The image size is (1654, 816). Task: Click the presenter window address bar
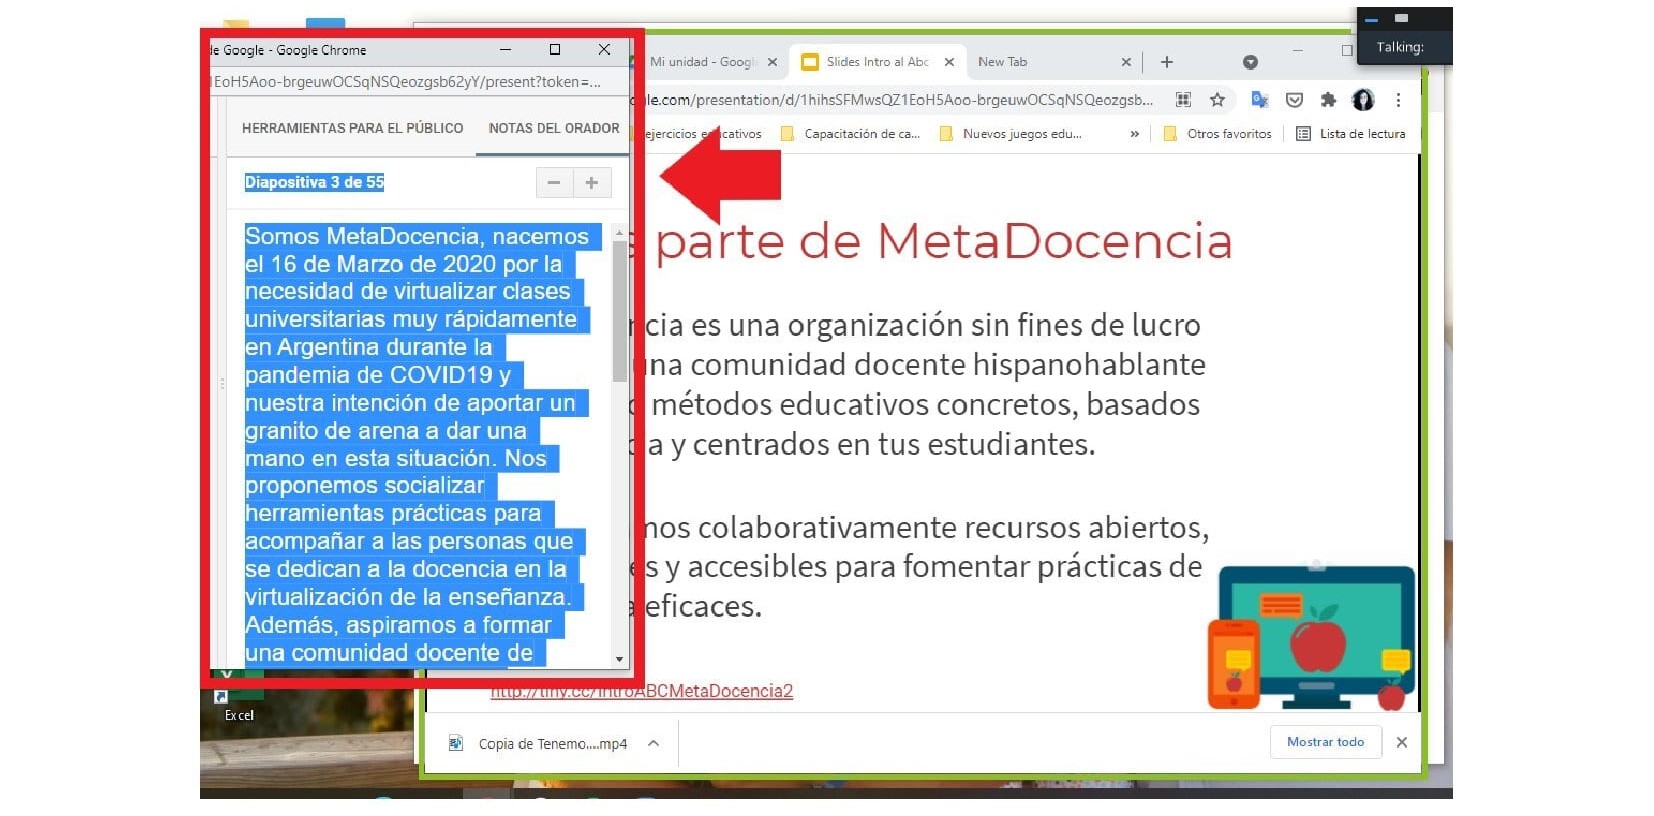point(406,82)
